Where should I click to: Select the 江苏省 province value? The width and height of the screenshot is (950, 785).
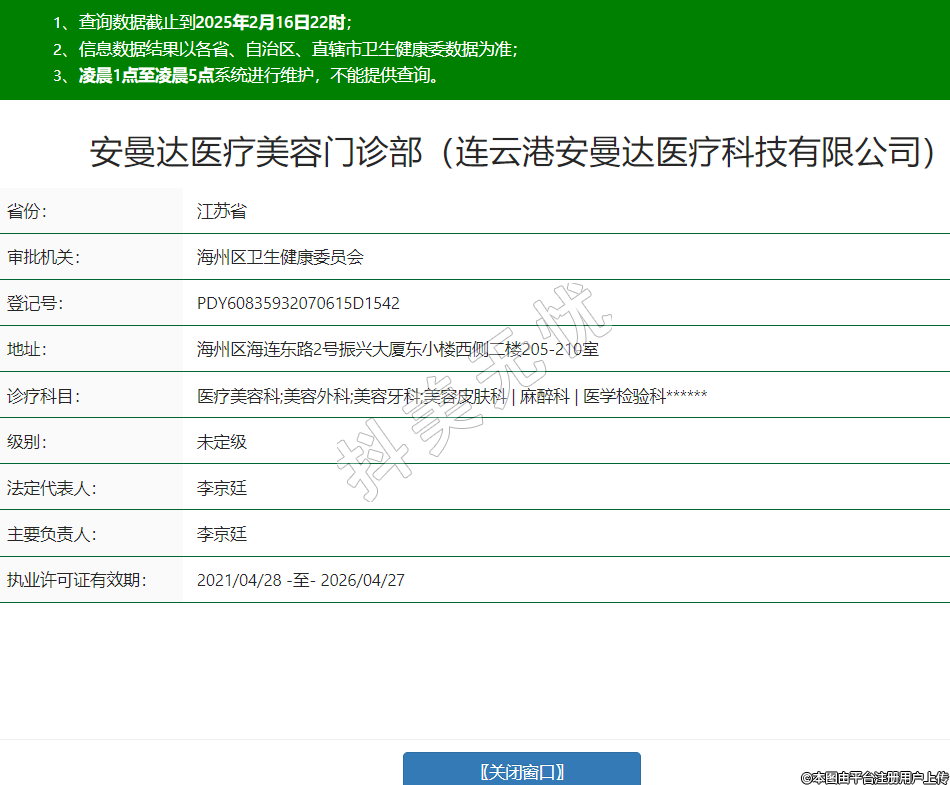(221, 211)
